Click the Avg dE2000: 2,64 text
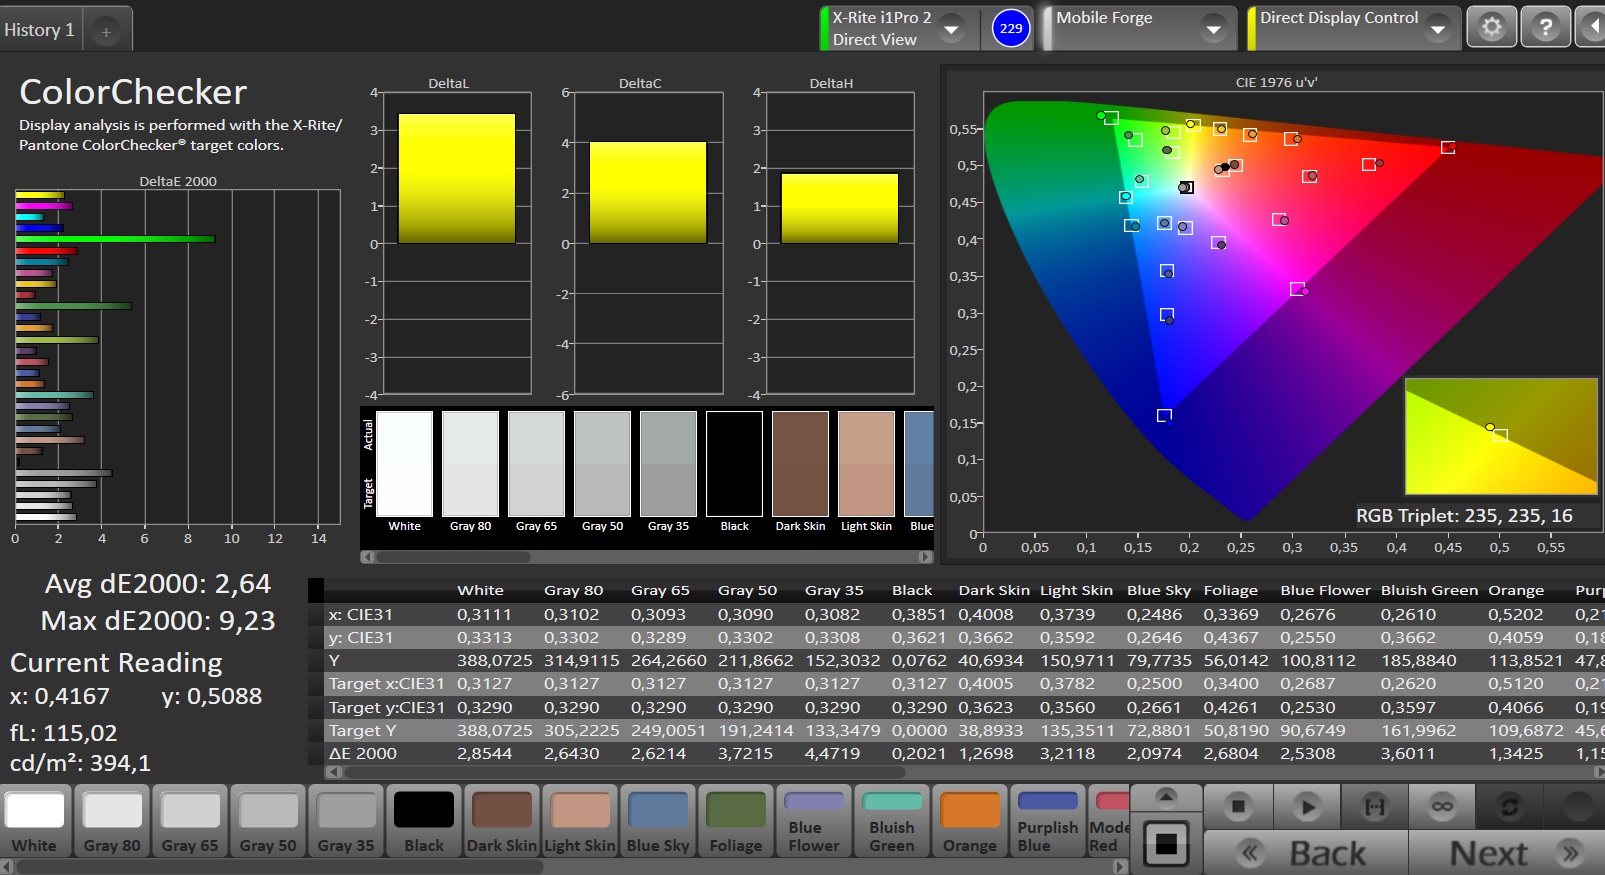 pyautogui.click(x=157, y=584)
